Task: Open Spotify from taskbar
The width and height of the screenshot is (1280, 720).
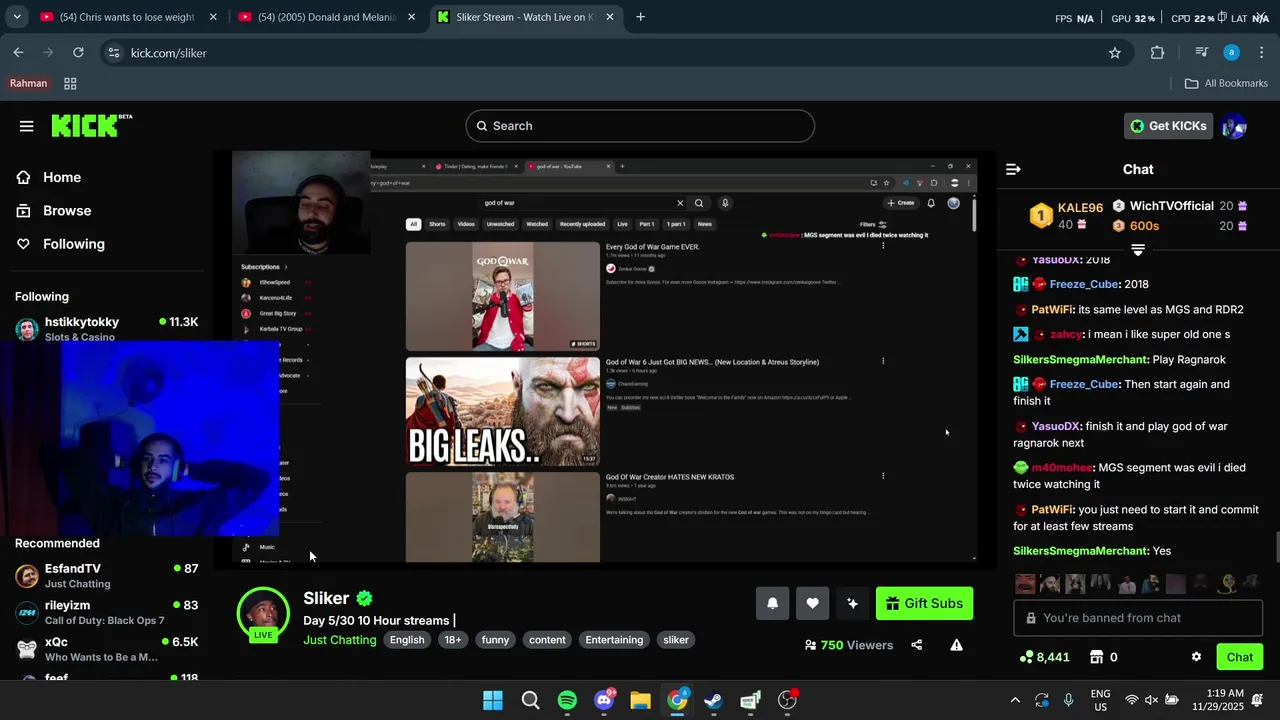Action: pyautogui.click(x=567, y=700)
